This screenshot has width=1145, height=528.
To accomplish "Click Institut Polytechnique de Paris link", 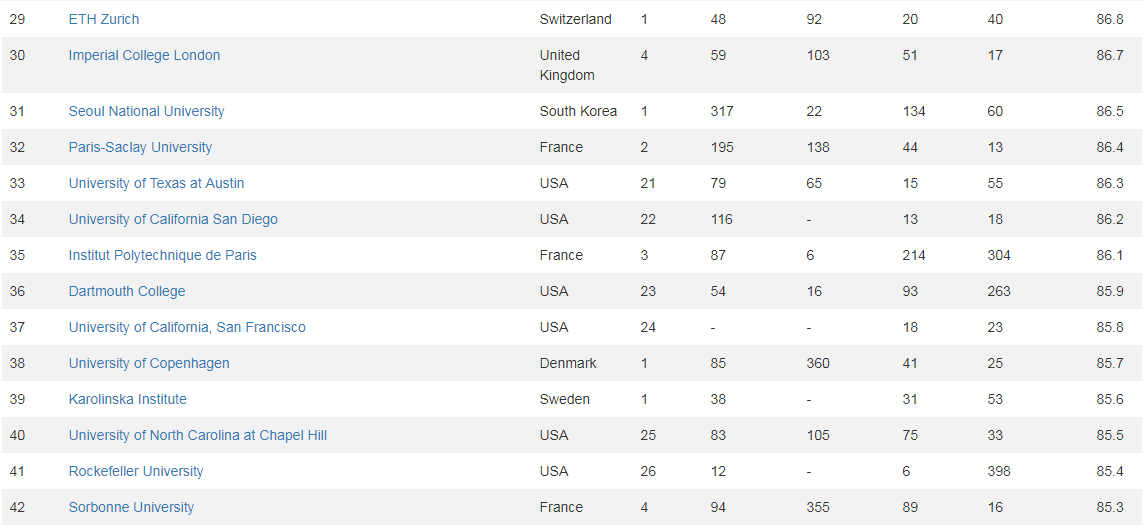I will pos(163,255).
